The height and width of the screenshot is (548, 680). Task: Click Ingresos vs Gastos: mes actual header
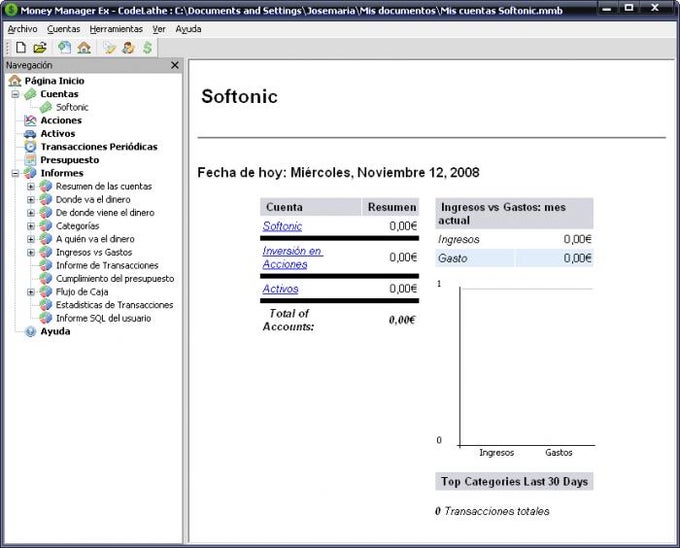tap(514, 213)
